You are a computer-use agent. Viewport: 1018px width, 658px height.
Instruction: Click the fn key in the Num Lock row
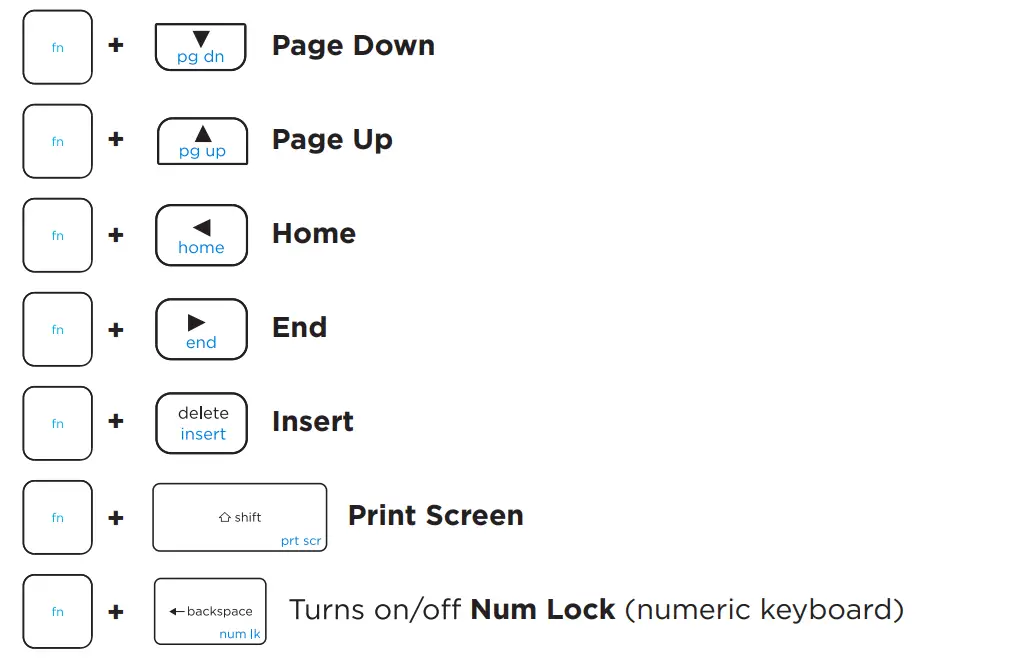pos(57,611)
